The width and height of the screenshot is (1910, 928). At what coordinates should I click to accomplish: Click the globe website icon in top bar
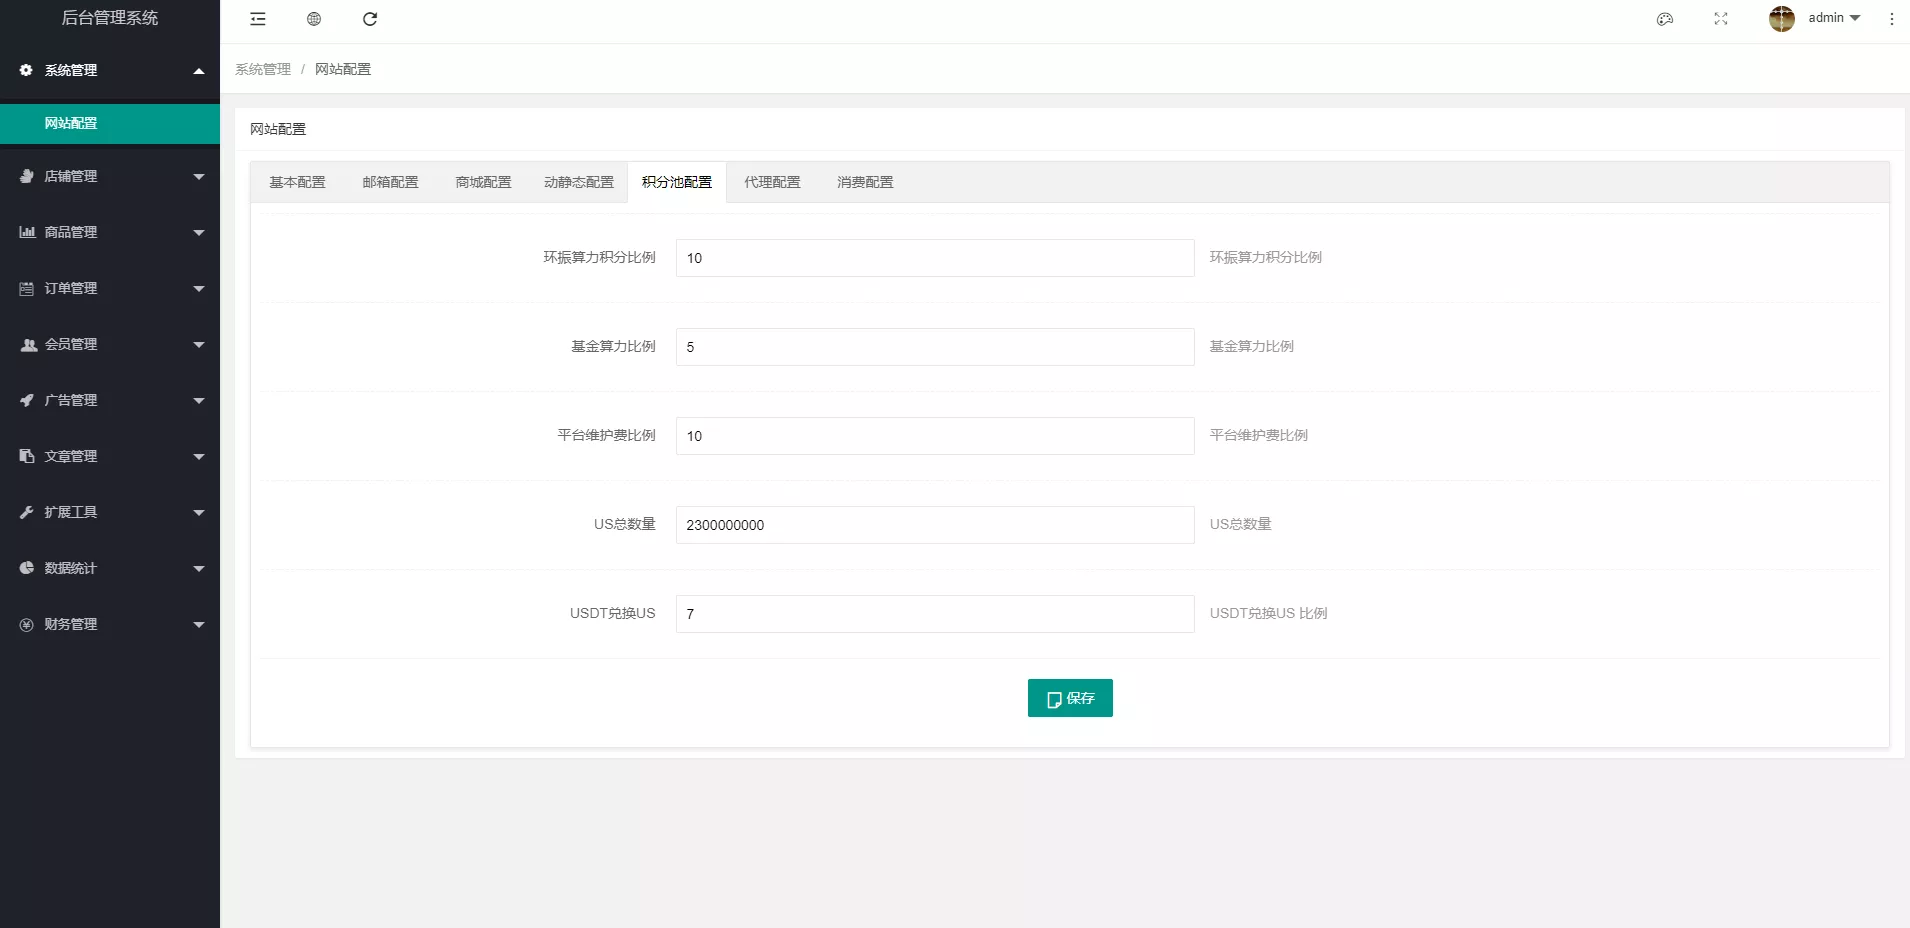(x=314, y=19)
